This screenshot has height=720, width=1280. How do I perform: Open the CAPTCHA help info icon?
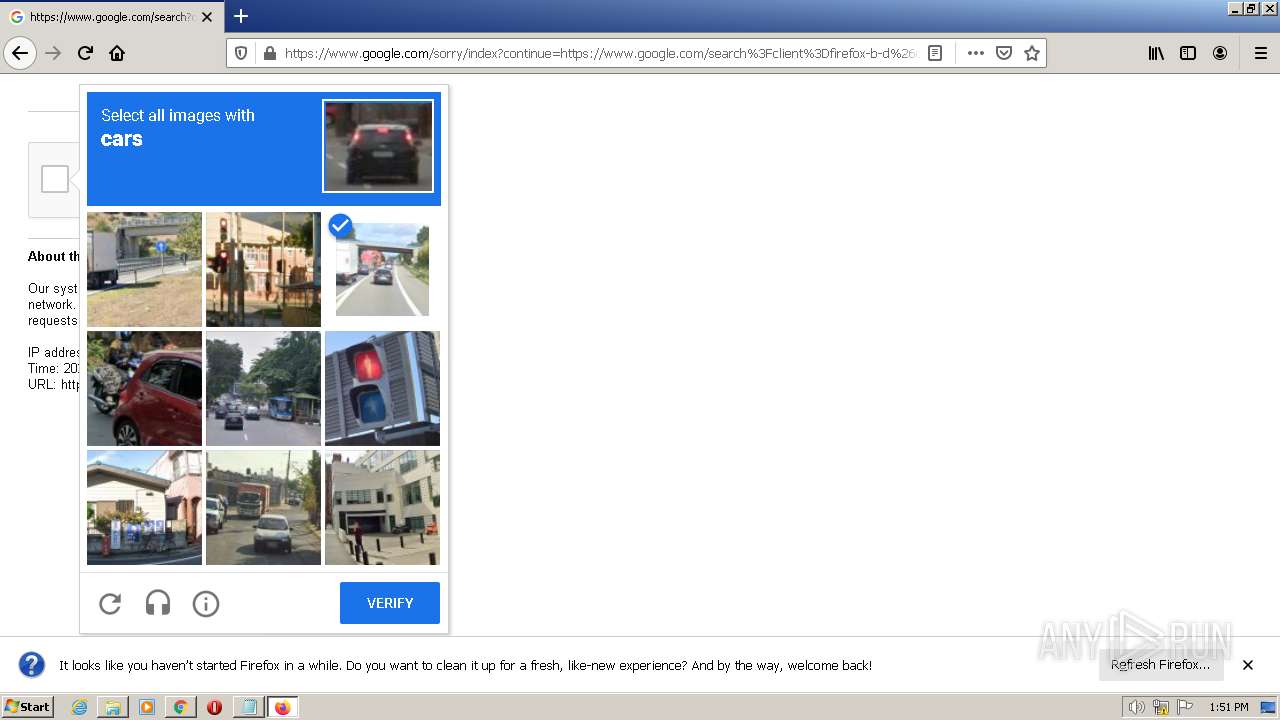(x=206, y=603)
